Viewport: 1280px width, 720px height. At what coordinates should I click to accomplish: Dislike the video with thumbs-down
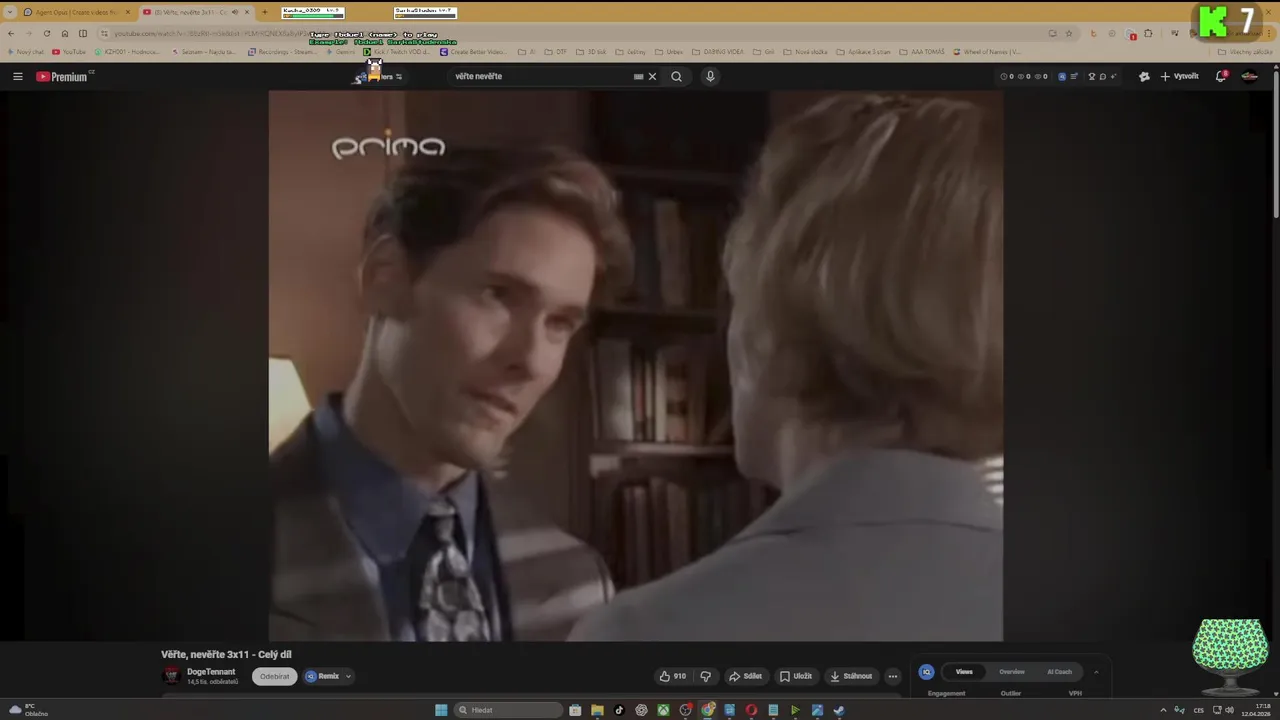(x=705, y=676)
